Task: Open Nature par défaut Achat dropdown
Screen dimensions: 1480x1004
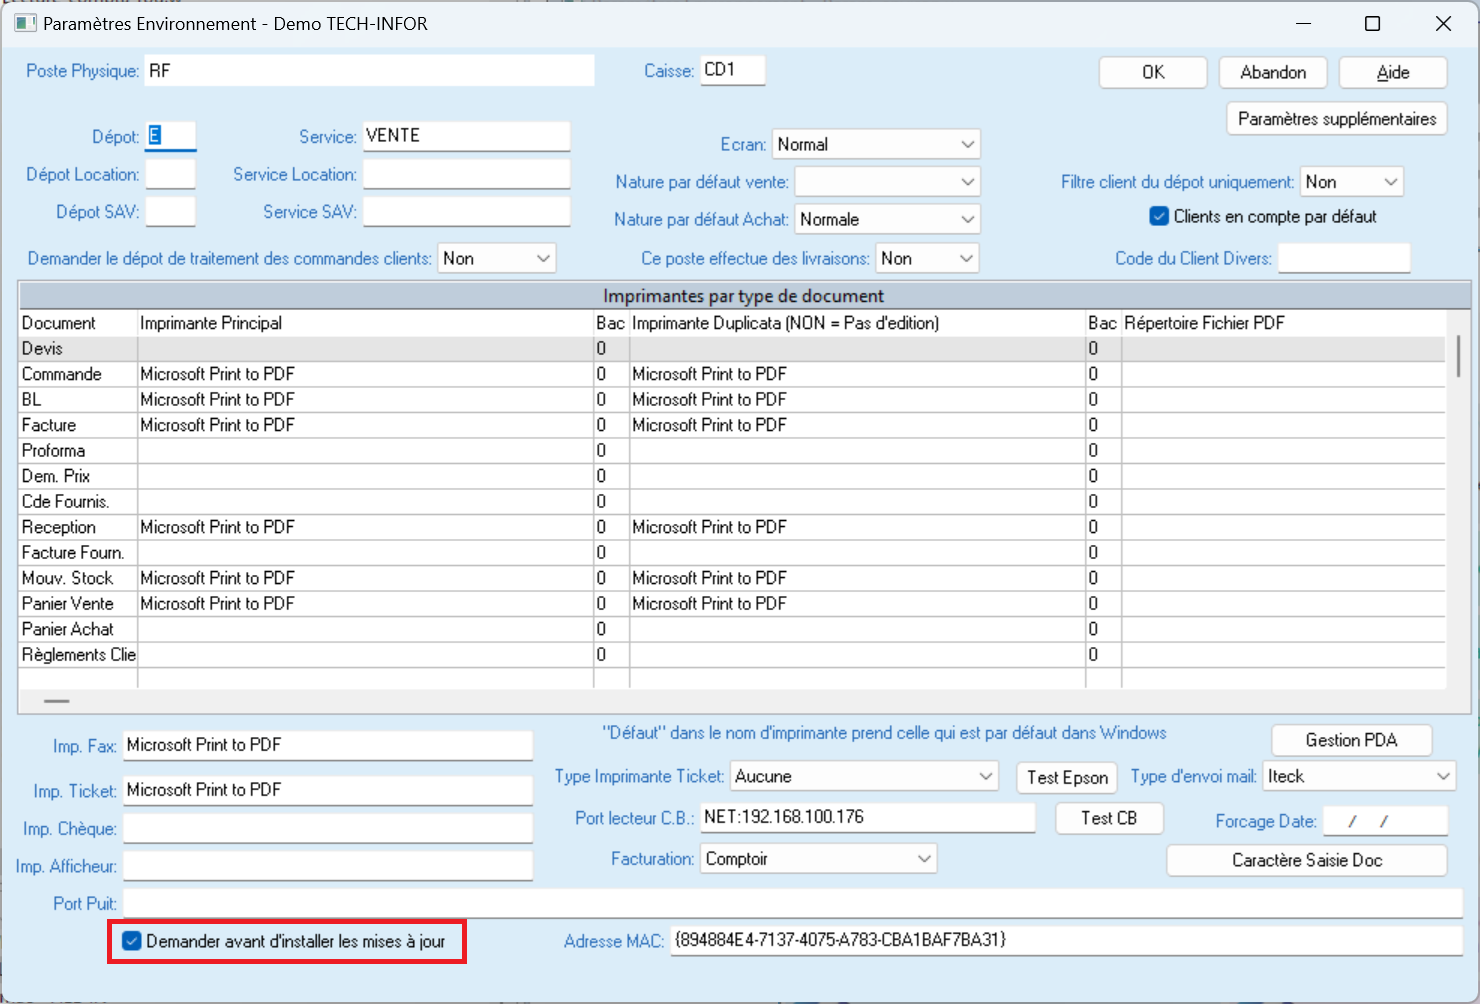Action: 966,220
